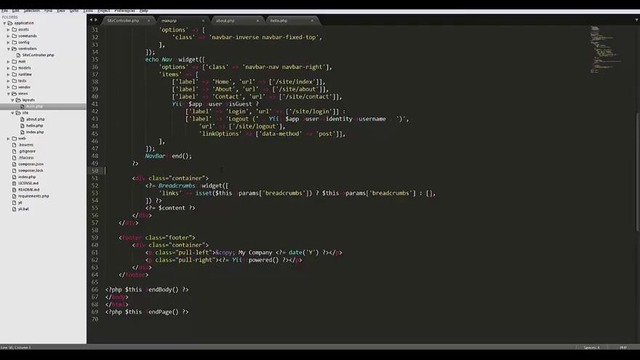Click the PHP syntax selector in status bar
Image resolution: width=640 pixels, height=360 pixels.
623,348
